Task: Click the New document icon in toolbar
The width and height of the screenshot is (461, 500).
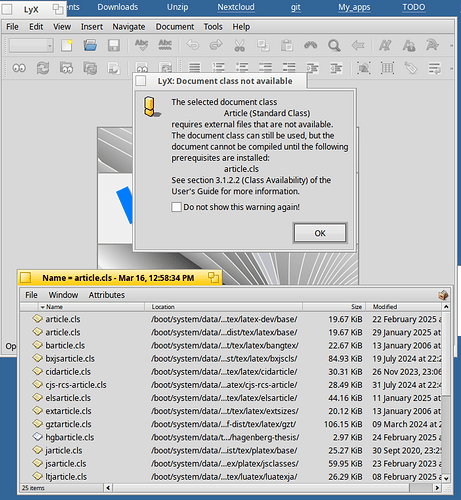Action: (67, 45)
